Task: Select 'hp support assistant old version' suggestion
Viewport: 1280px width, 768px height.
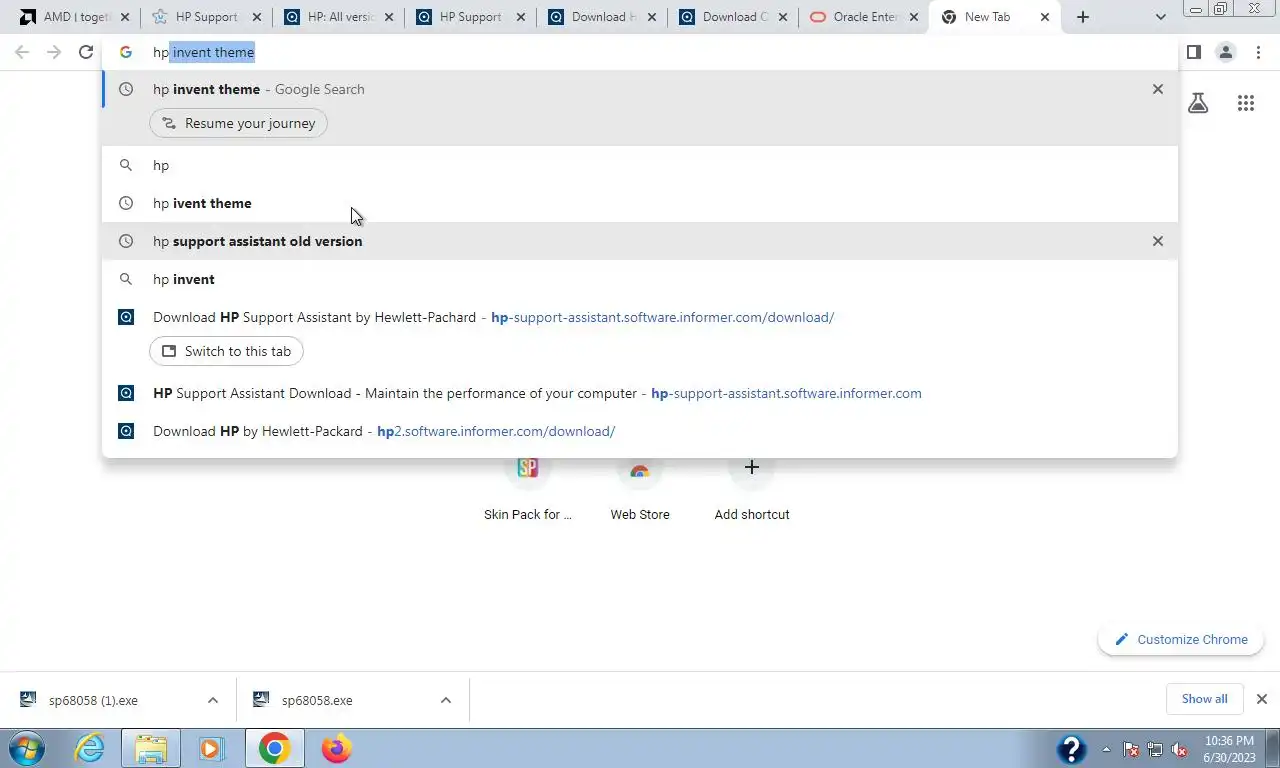Action: coord(640,241)
